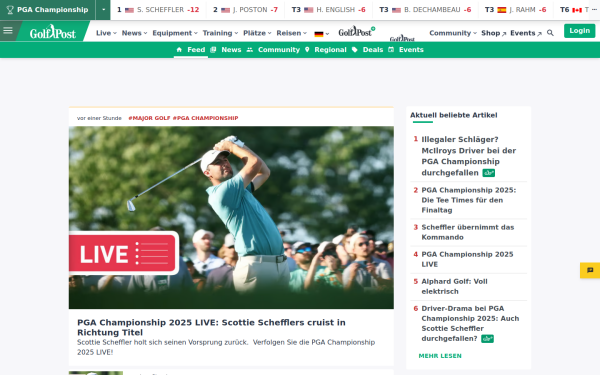Expand the PGA Championship tournament dropdown
Viewport: 600px width, 375px height.
point(103,10)
